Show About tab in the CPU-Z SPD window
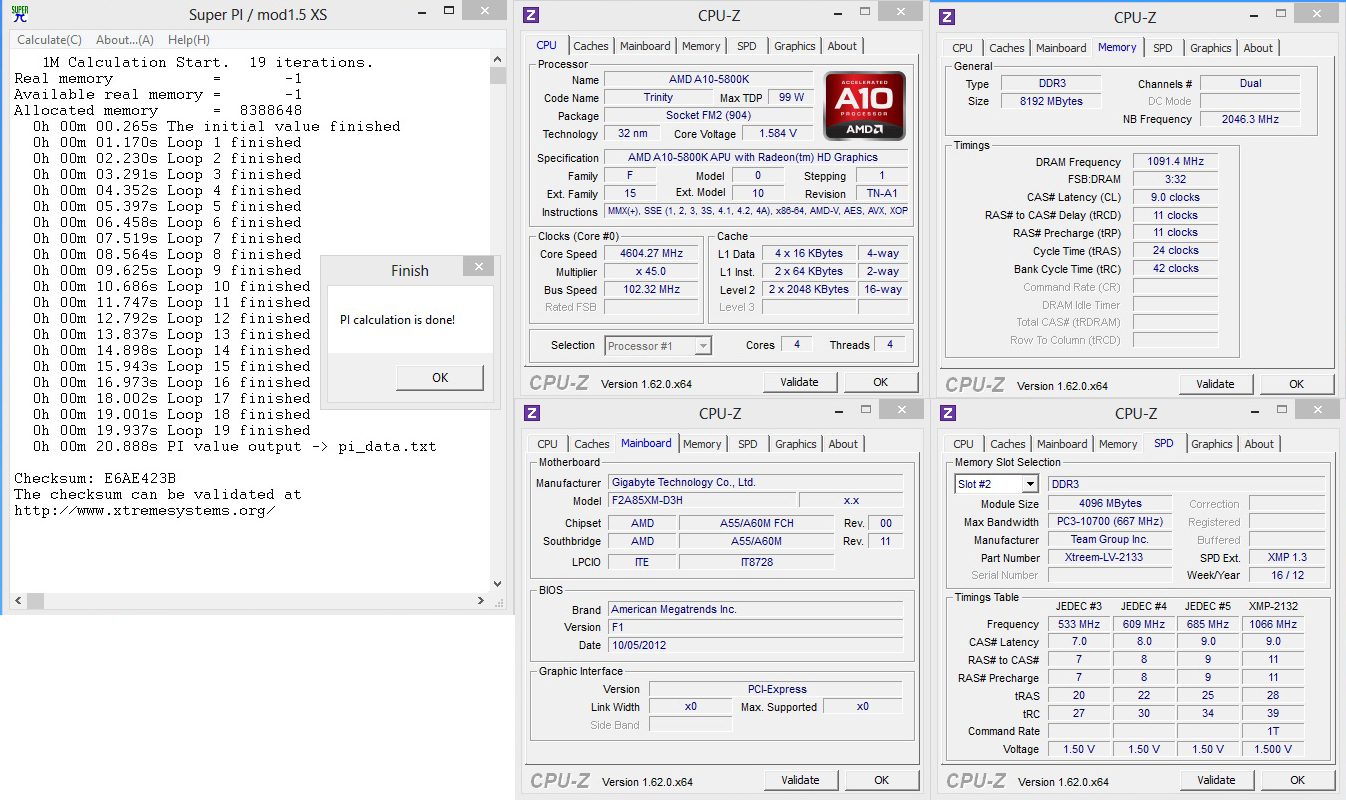 coord(1259,444)
